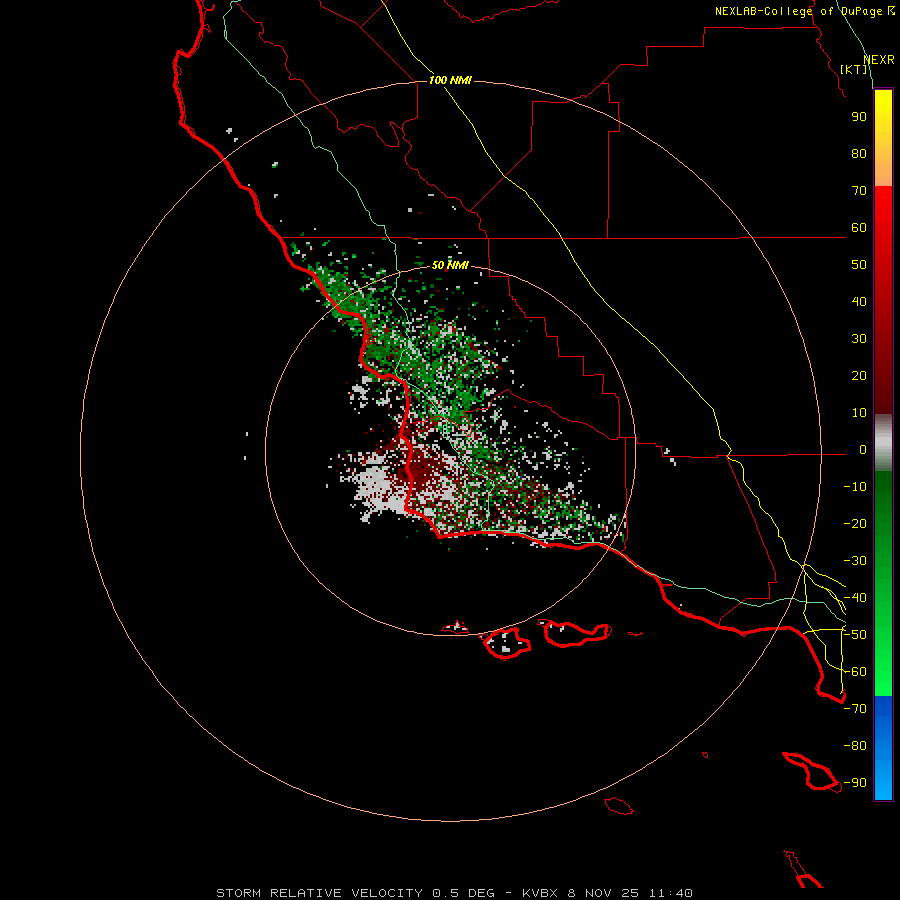The width and height of the screenshot is (900, 900).
Task: Click the 90 knots label on the velocity scale
Action: coord(859,117)
